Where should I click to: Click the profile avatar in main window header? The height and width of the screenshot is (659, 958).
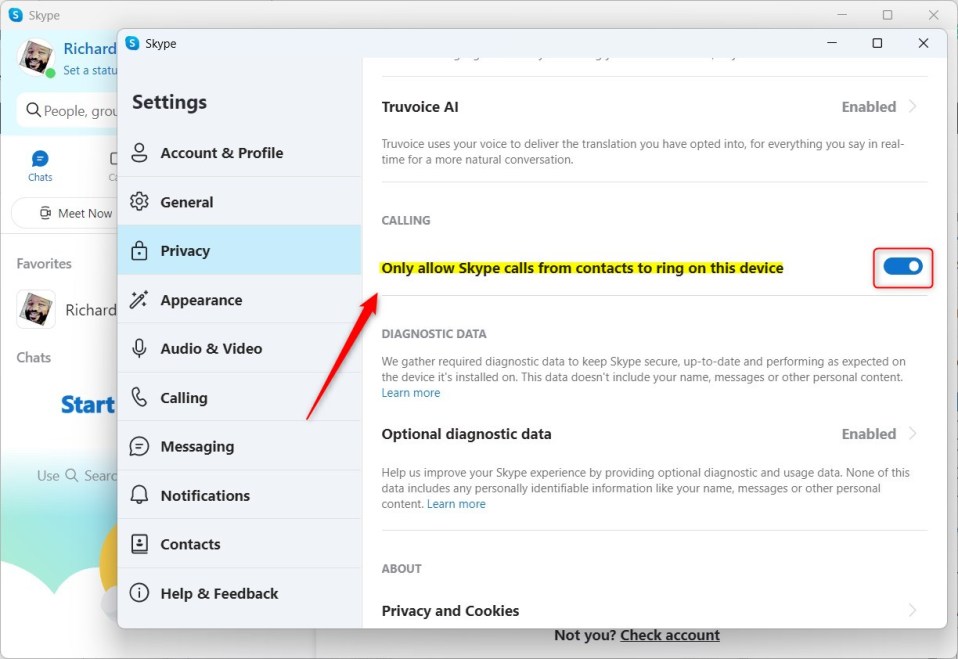click(35, 57)
